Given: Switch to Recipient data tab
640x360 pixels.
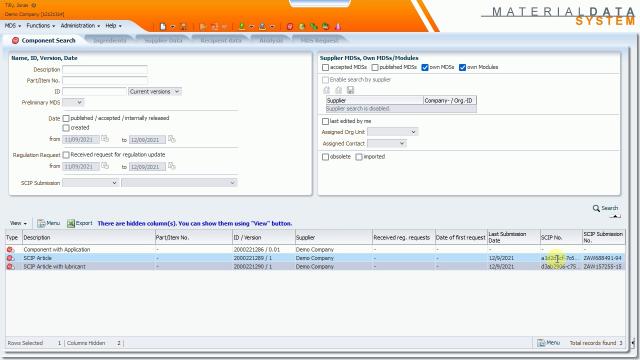Looking at the screenshot, I should pos(221,40).
